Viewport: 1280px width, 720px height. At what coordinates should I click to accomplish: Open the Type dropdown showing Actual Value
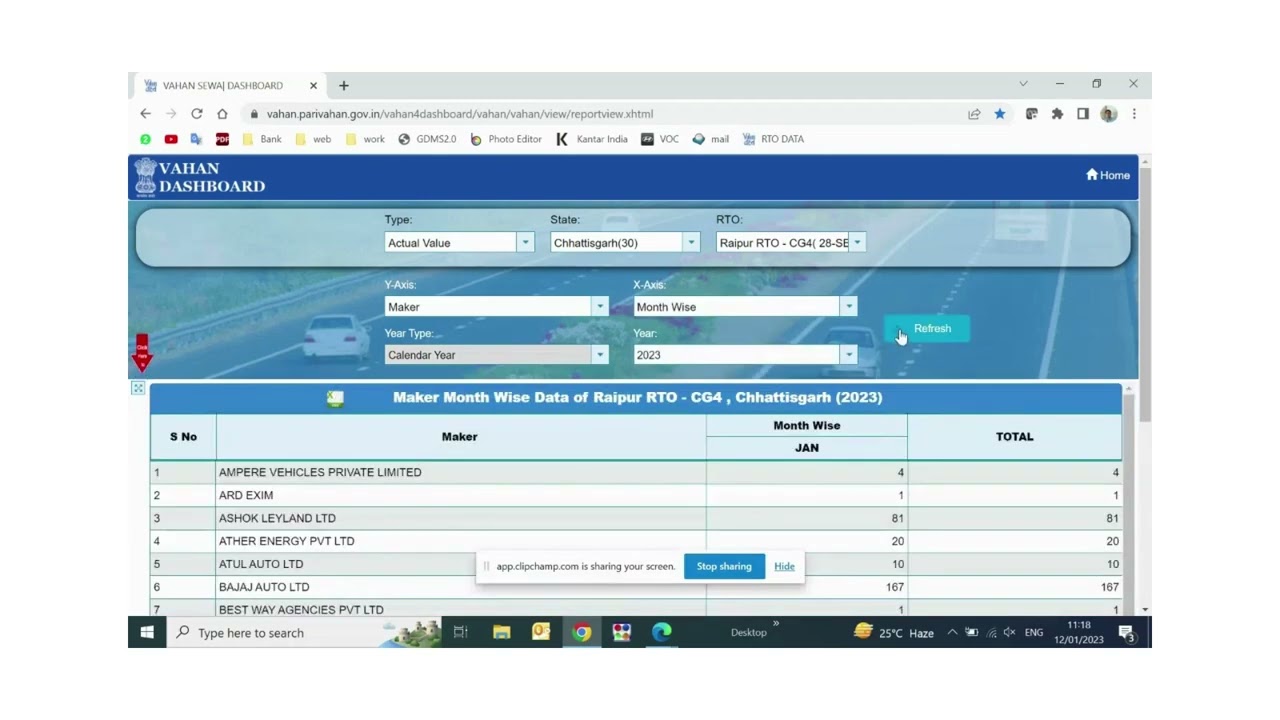coord(460,243)
